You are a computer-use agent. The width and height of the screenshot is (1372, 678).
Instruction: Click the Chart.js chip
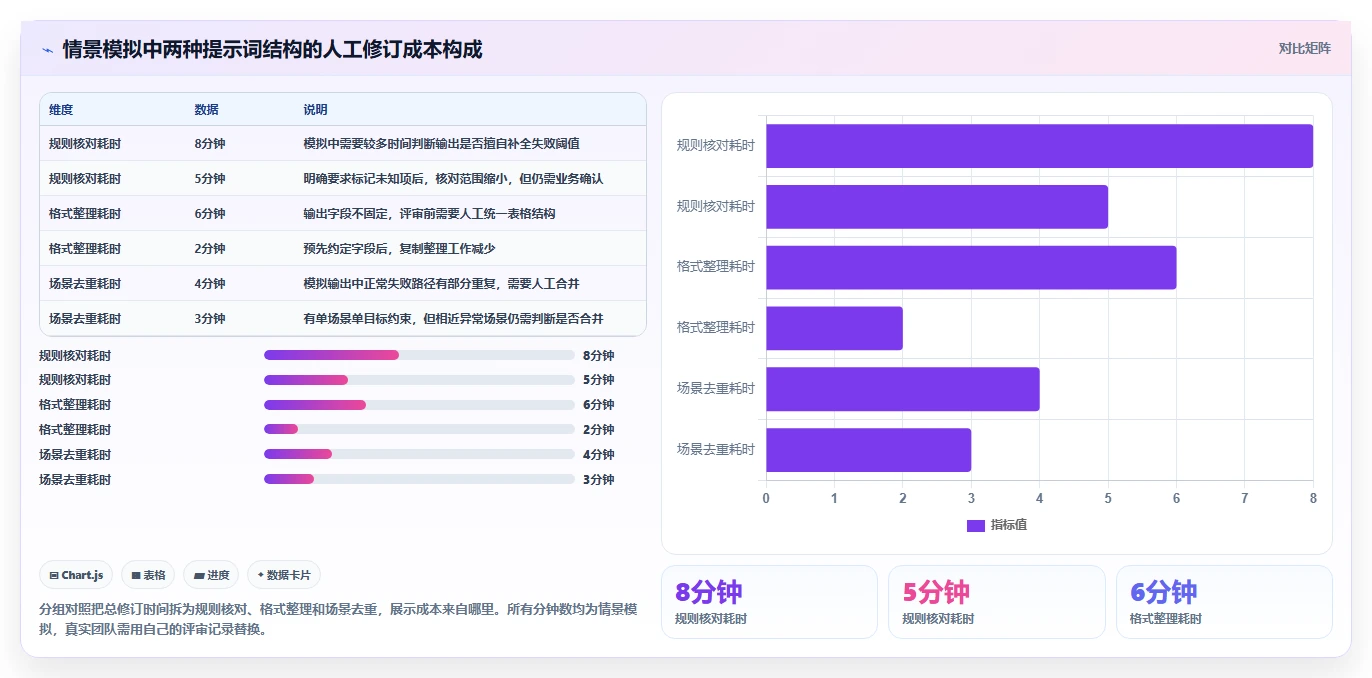pyautogui.click(x=76, y=575)
